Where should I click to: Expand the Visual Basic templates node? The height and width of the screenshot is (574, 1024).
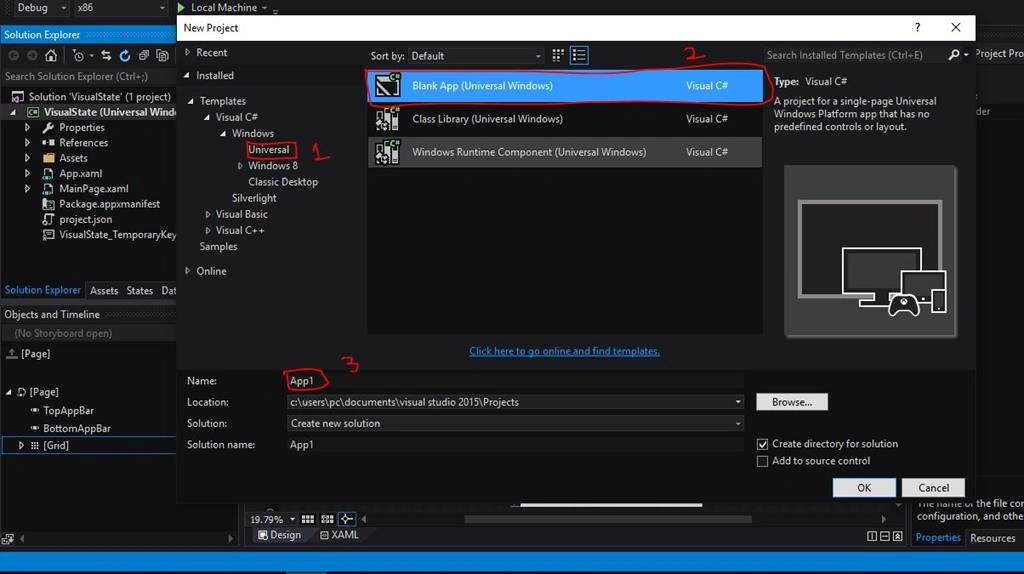(208, 214)
